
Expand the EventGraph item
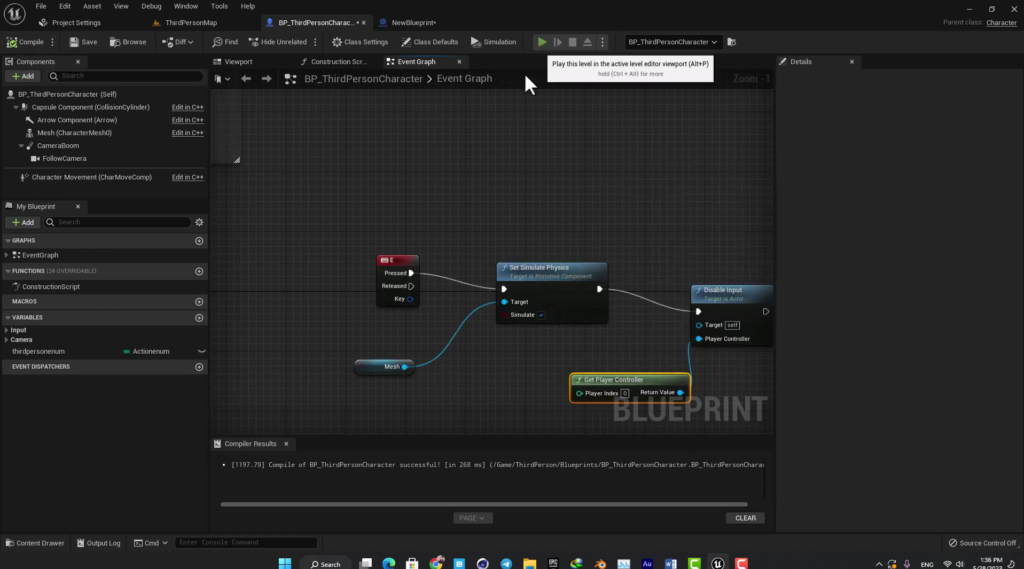point(7,255)
